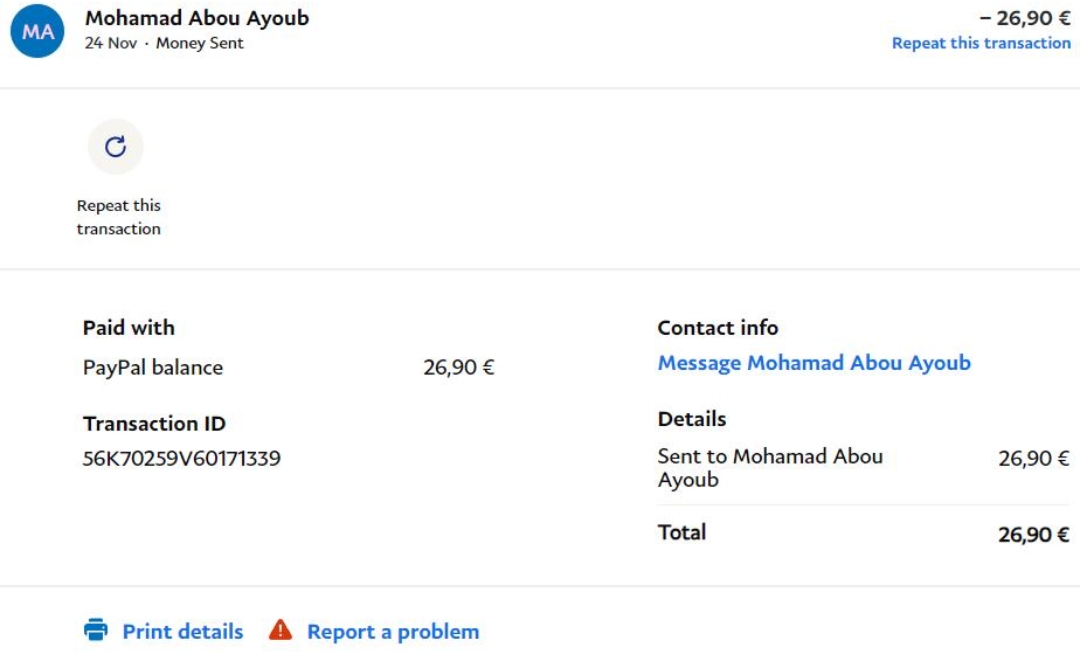Click the 24 Nov Money Sent subtitle
Screen dimensions: 1080x652
(x=164, y=43)
